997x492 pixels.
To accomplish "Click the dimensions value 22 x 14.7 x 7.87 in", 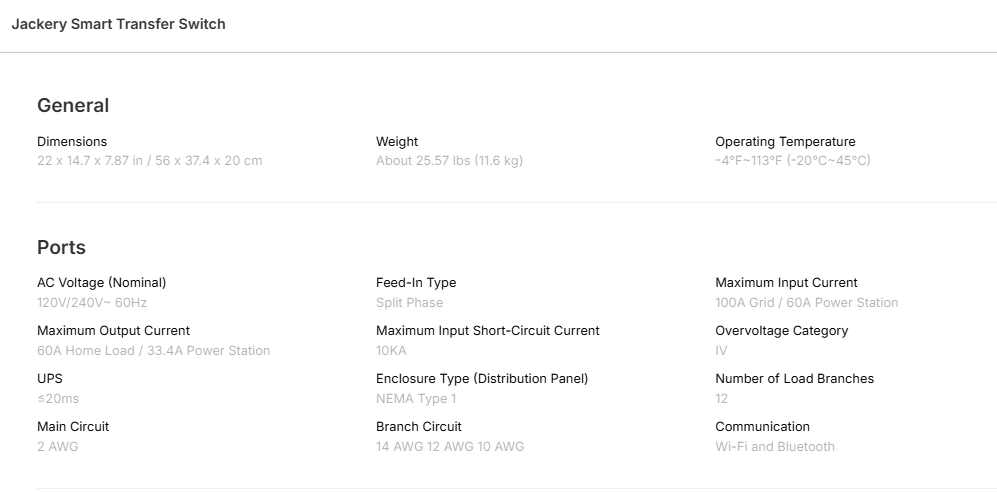I will 149,160.
